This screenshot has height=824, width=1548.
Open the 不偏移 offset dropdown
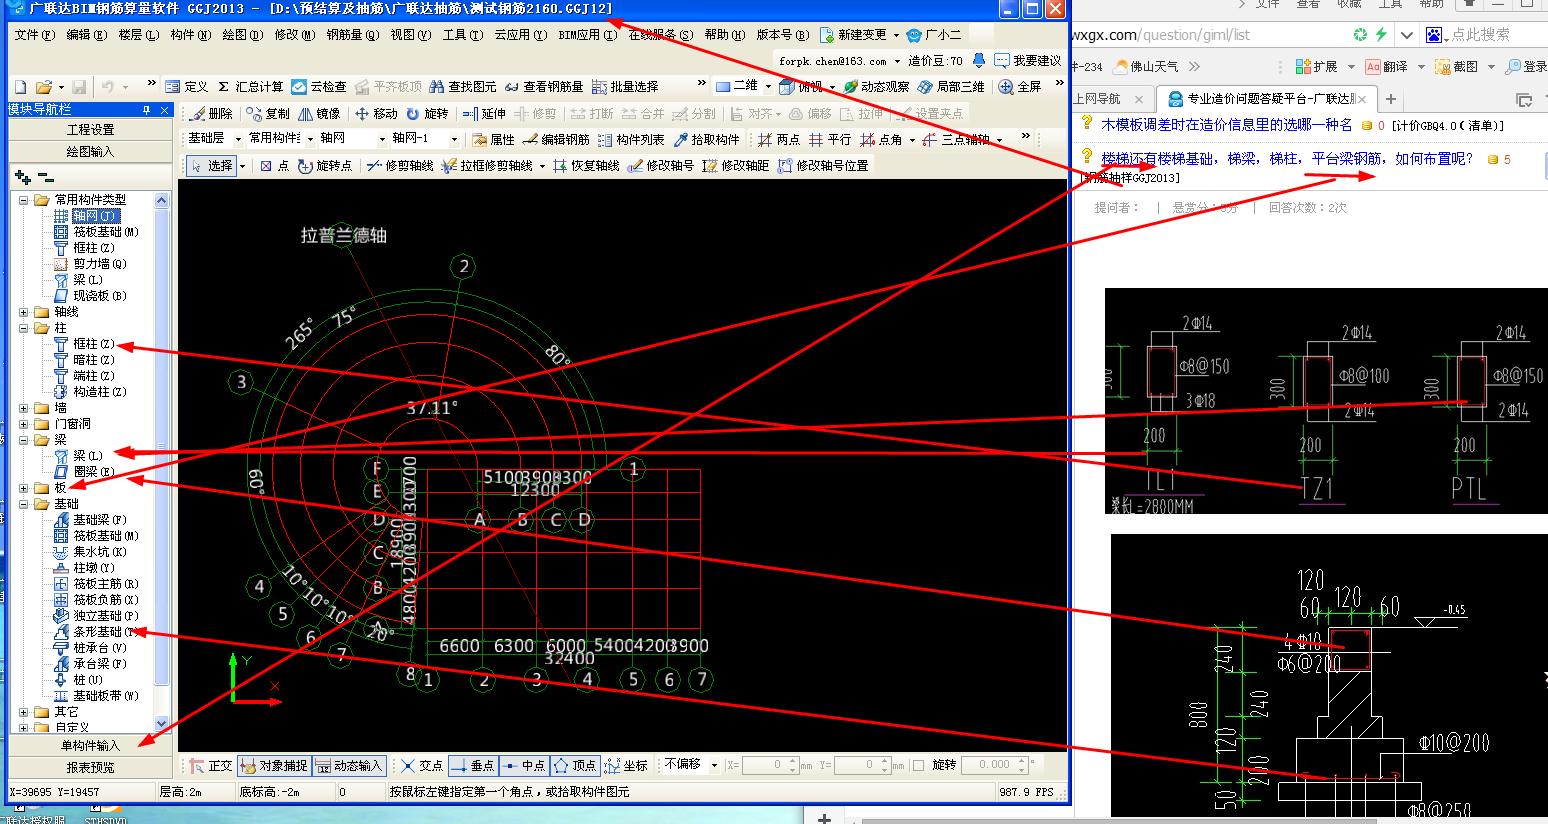tap(714, 765)
